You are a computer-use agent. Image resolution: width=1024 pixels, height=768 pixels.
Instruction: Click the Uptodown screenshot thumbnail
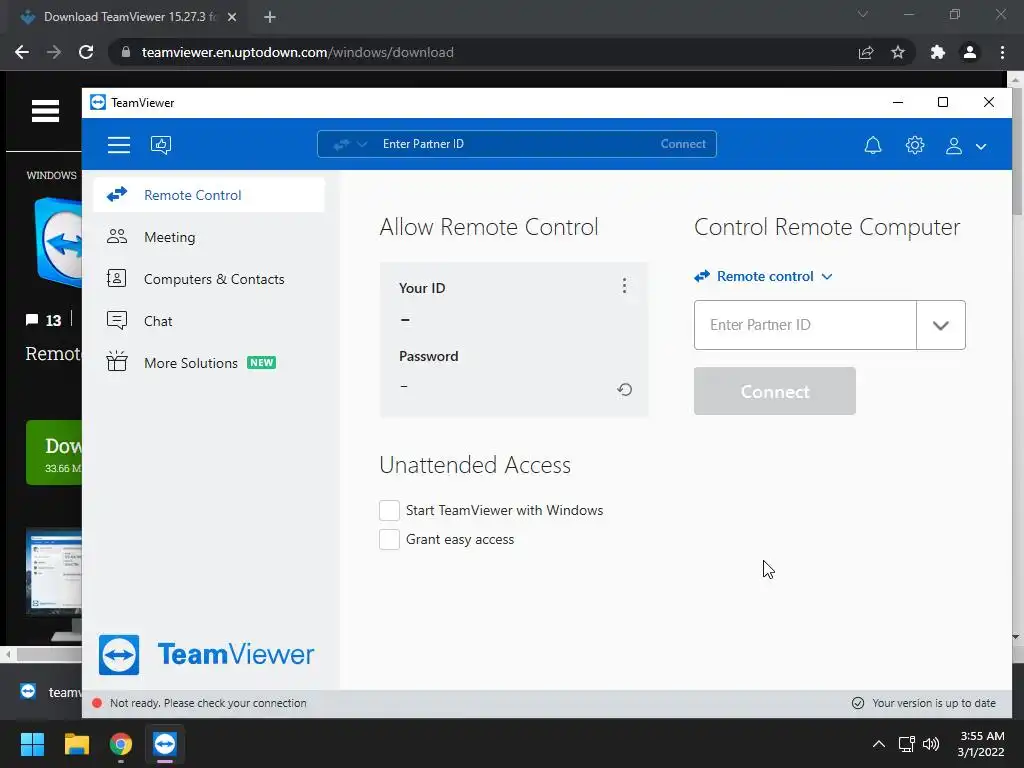54,572
